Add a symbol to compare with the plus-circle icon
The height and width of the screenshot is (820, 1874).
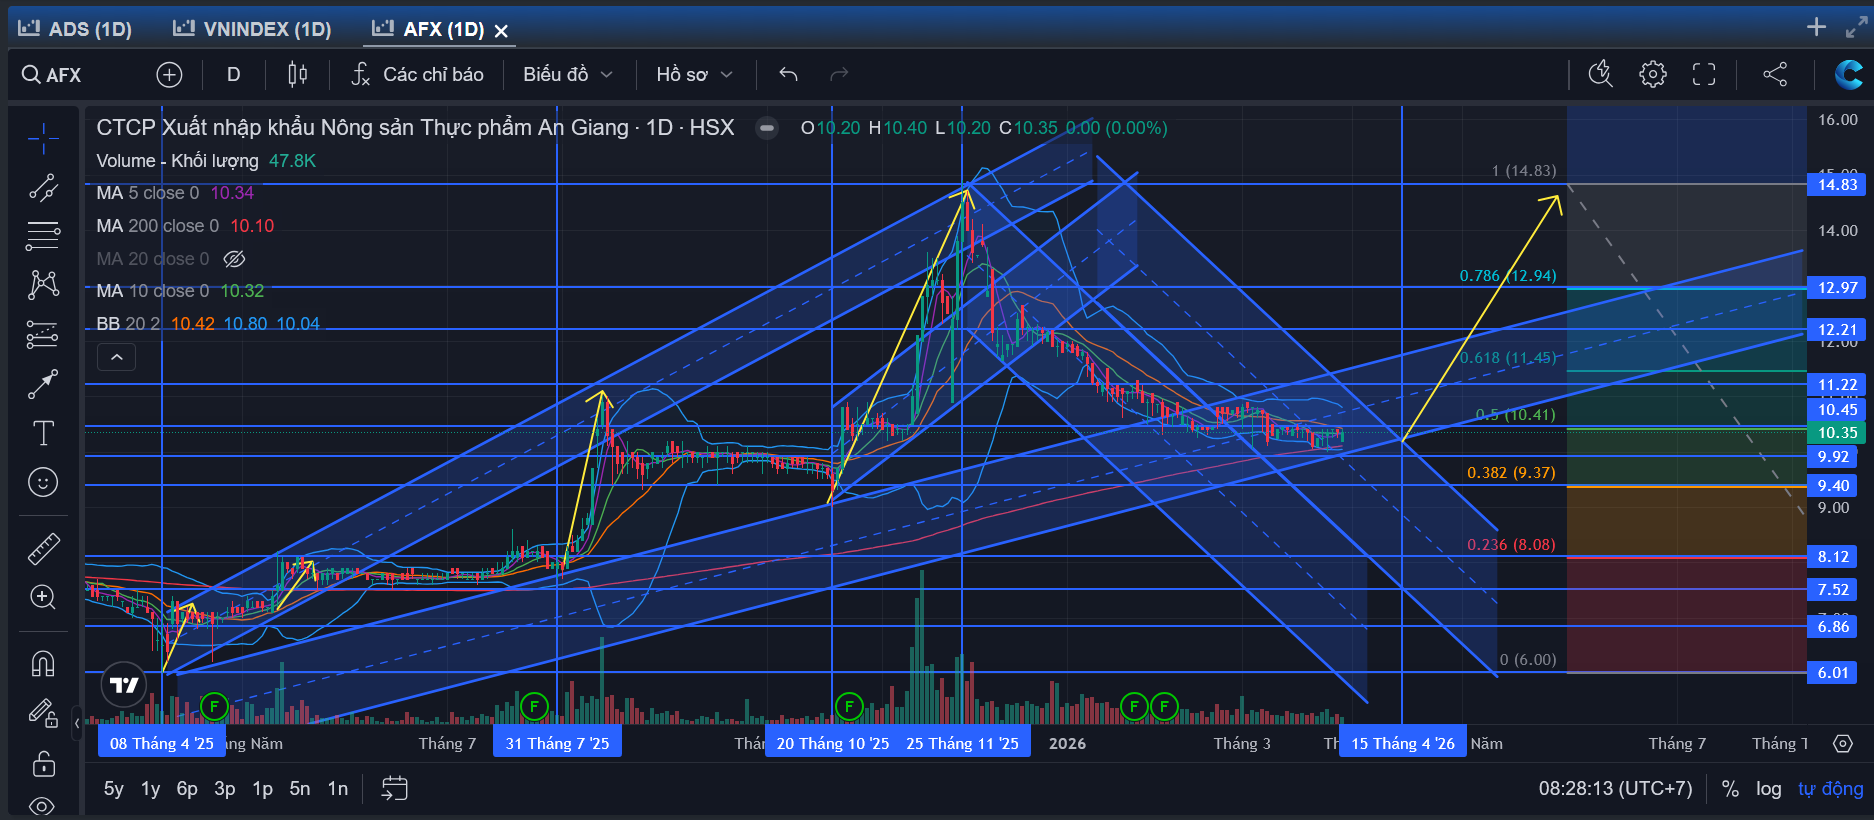click(x=169, y=74)
